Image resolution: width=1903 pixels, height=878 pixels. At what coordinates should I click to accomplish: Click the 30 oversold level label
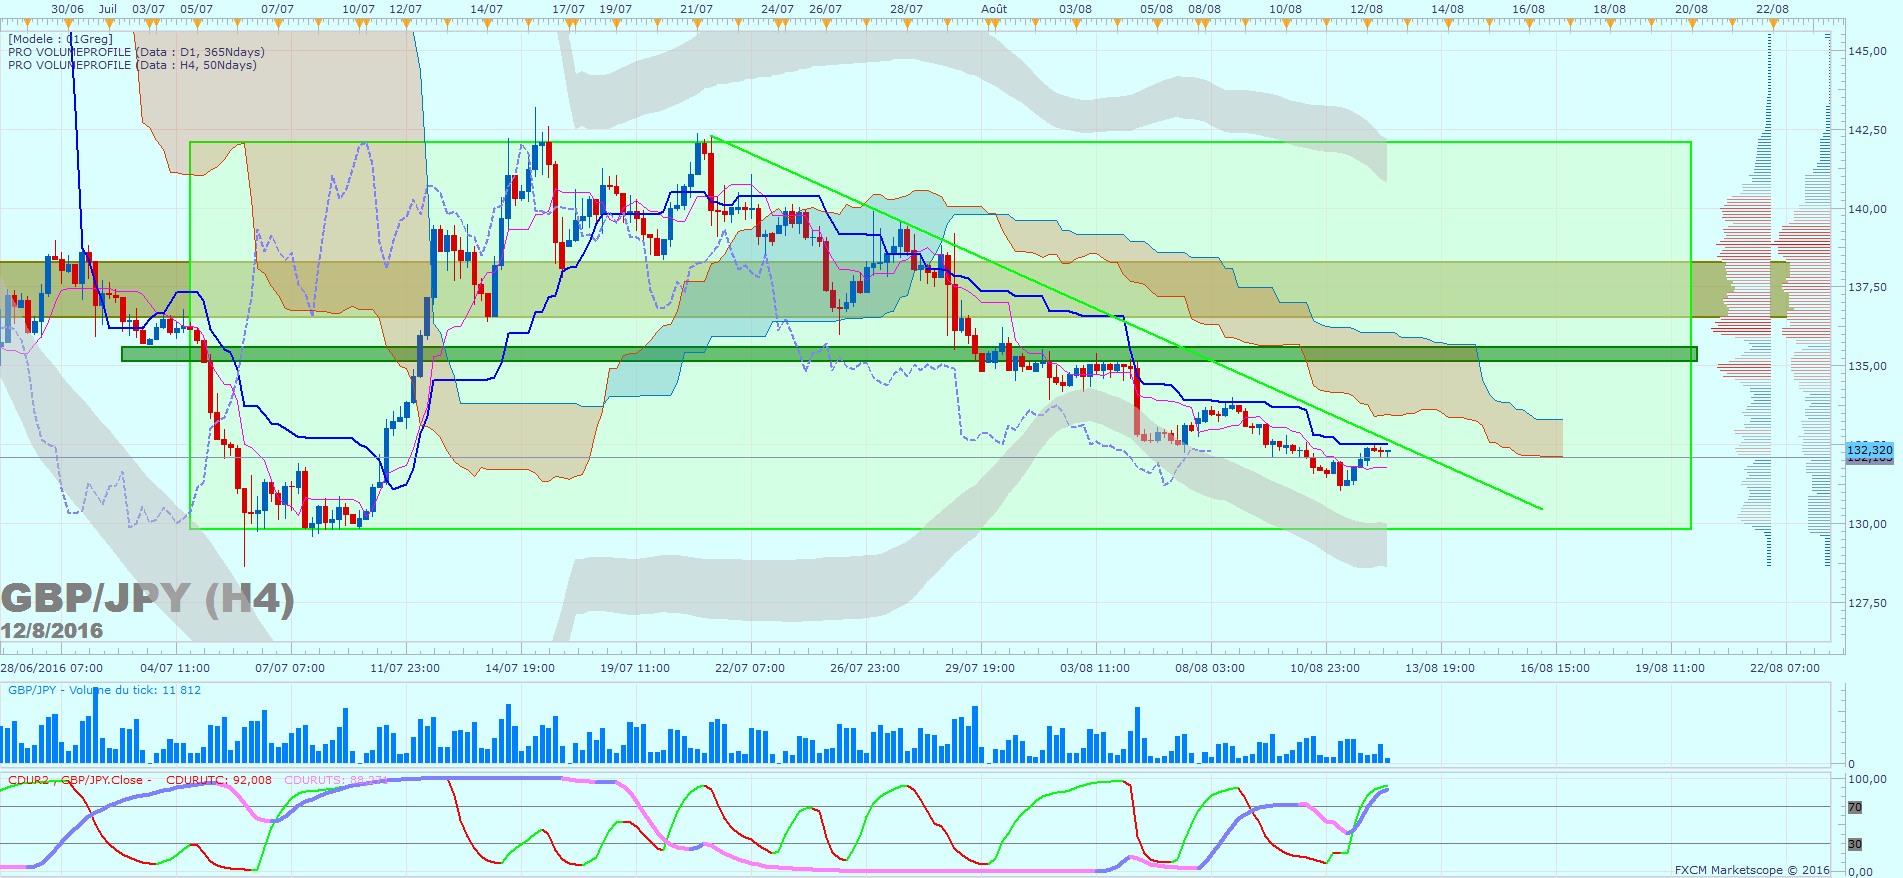(1855, 844)
